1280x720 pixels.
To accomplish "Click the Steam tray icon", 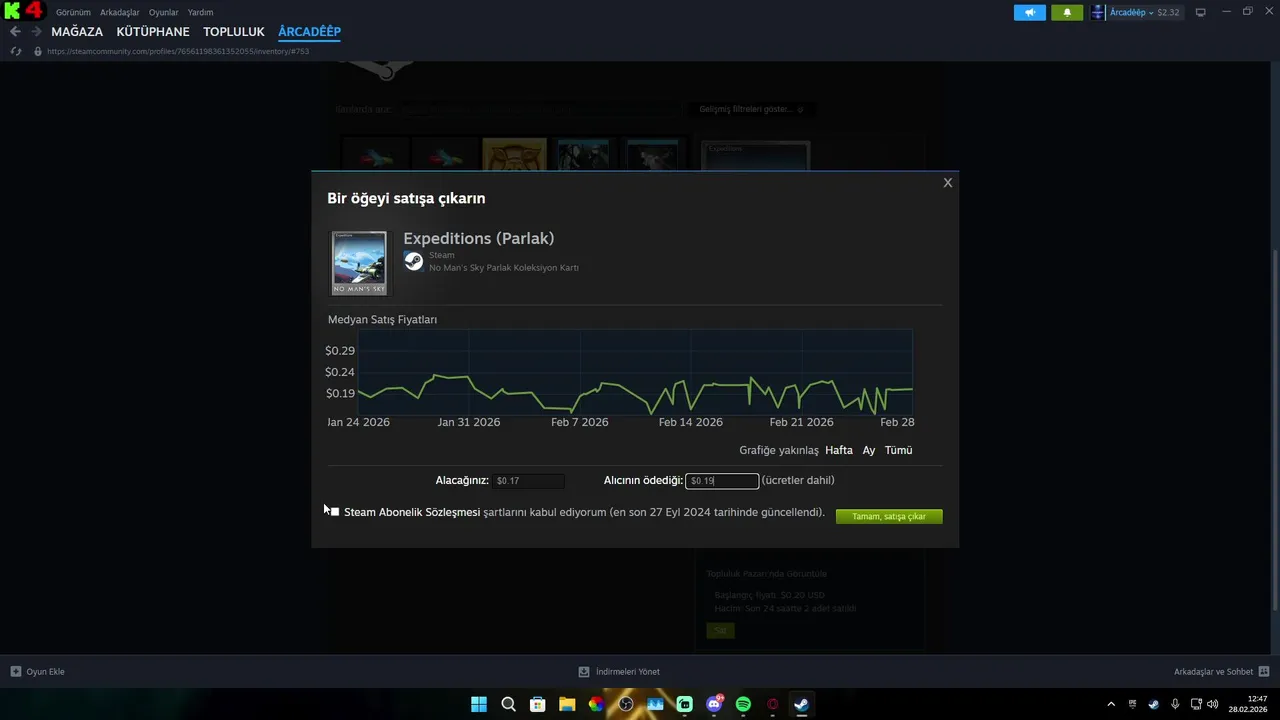I will tap(1154, 704).
